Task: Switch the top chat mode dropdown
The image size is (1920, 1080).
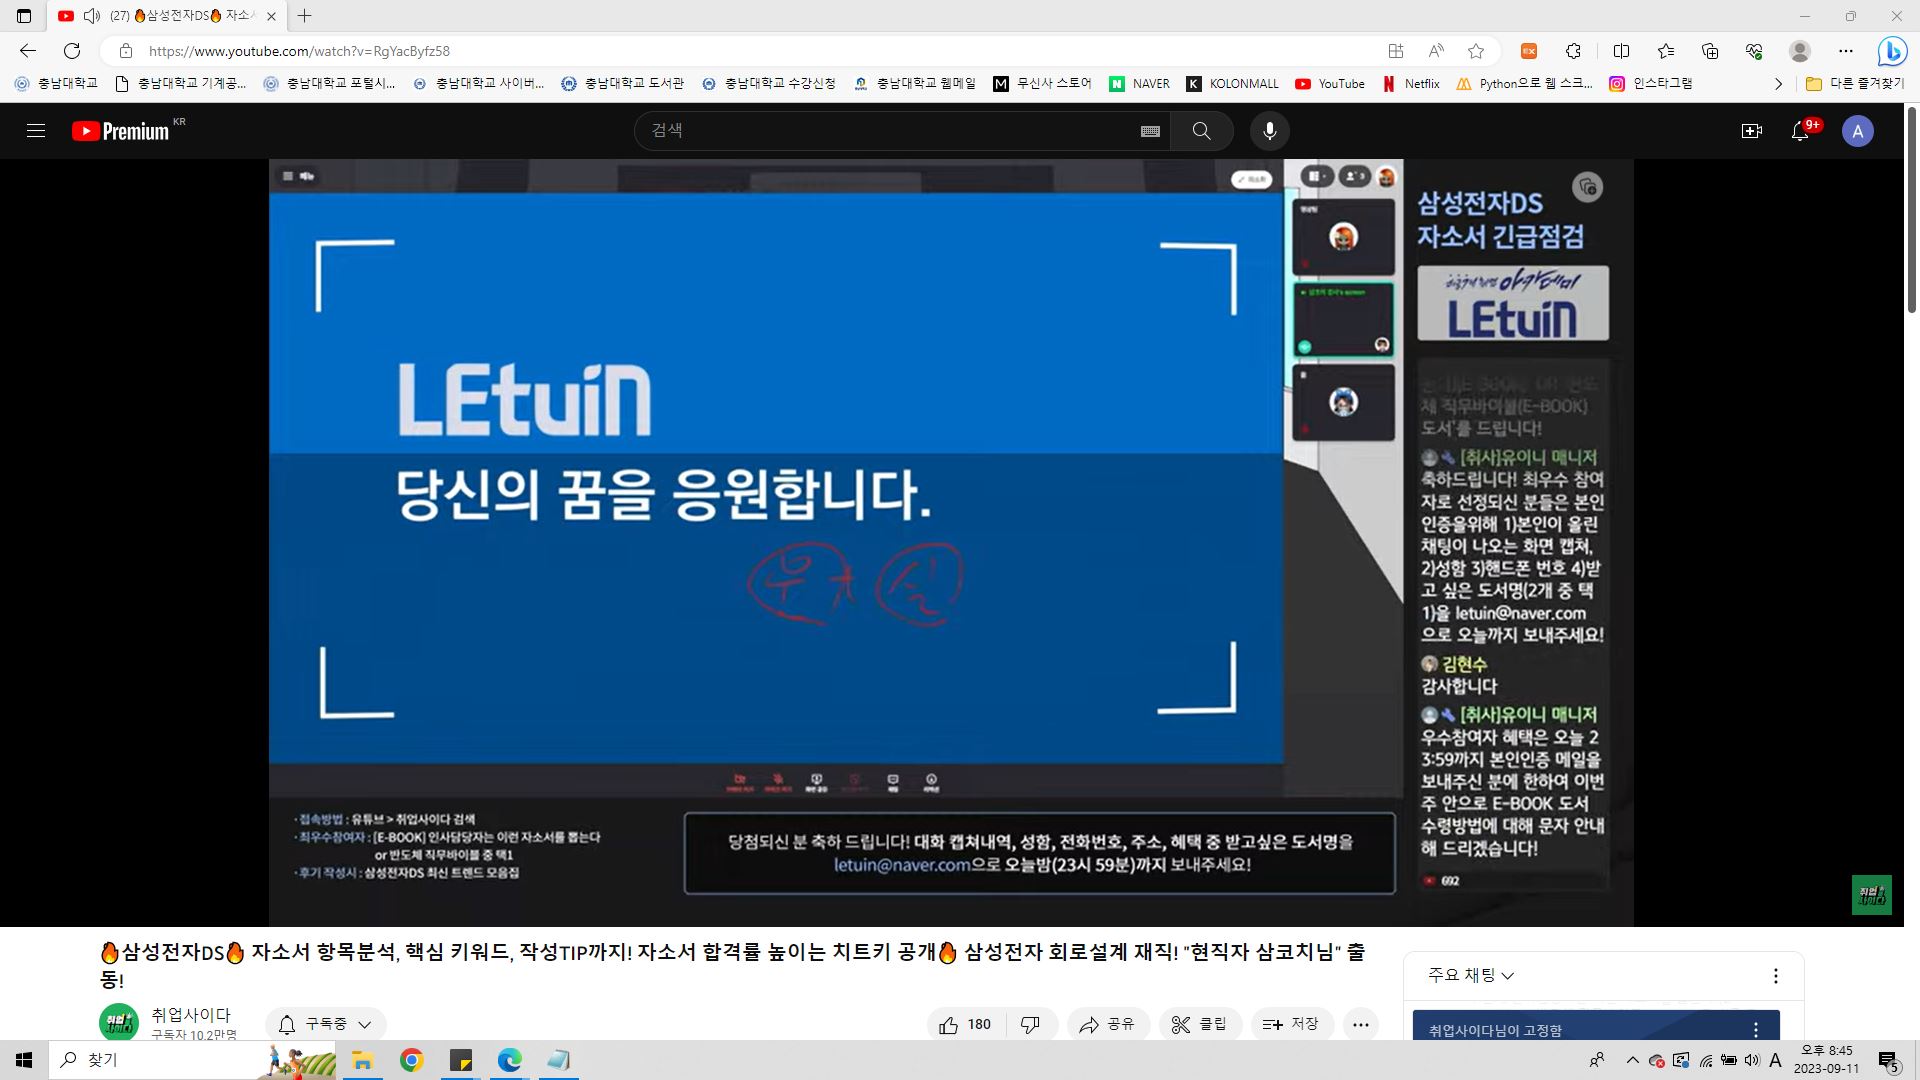Action: (x=1471, y=975)
